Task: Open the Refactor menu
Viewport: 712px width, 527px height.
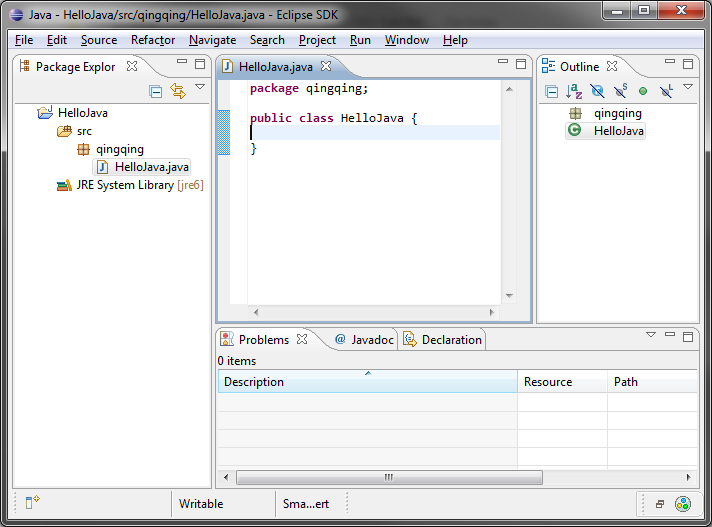Action: 153,40
